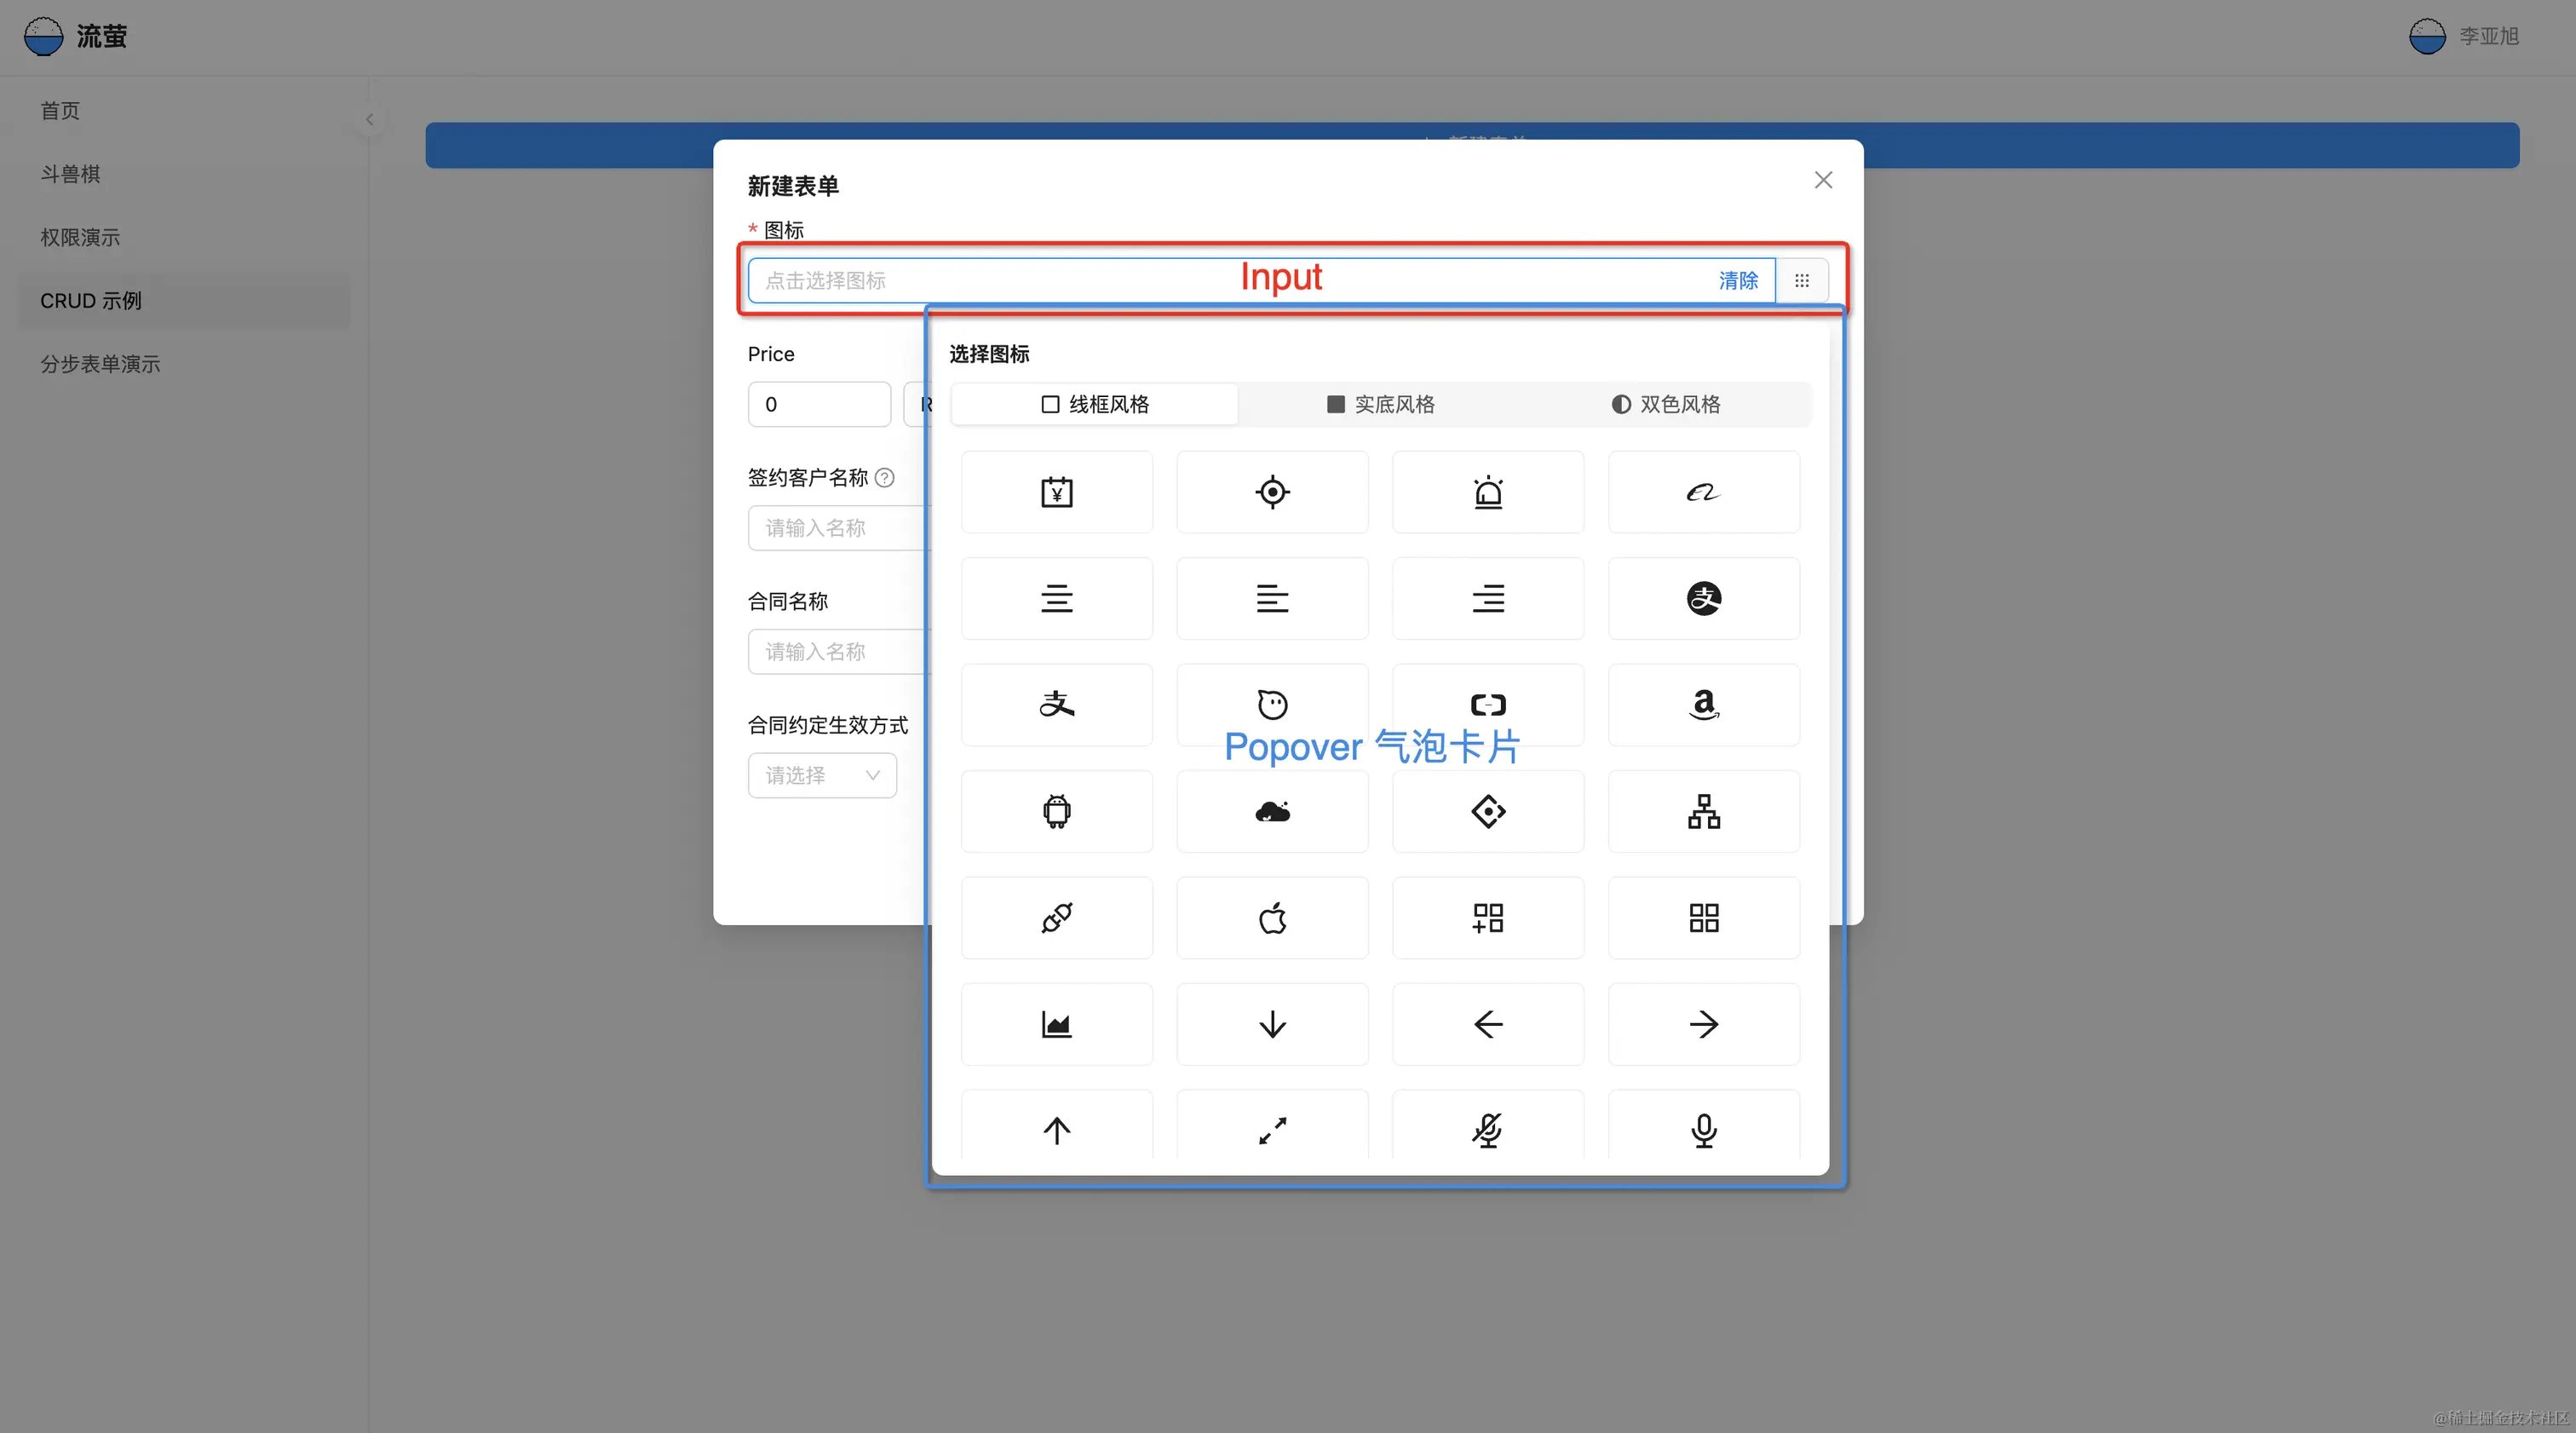Select the apartment structure icon
Viewport: 2576px width, 1433px height.
pos(1704,811)
